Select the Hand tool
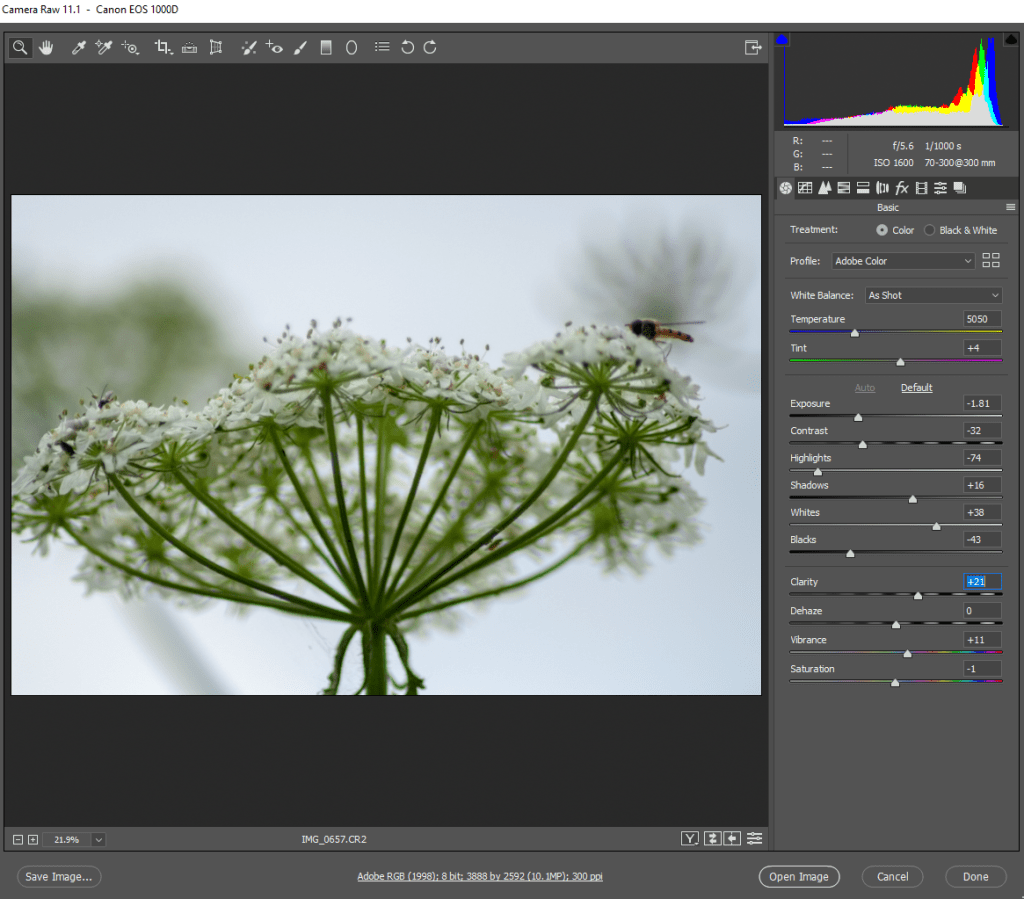This screenshot has width=1024, height=899. pos(46,47)
